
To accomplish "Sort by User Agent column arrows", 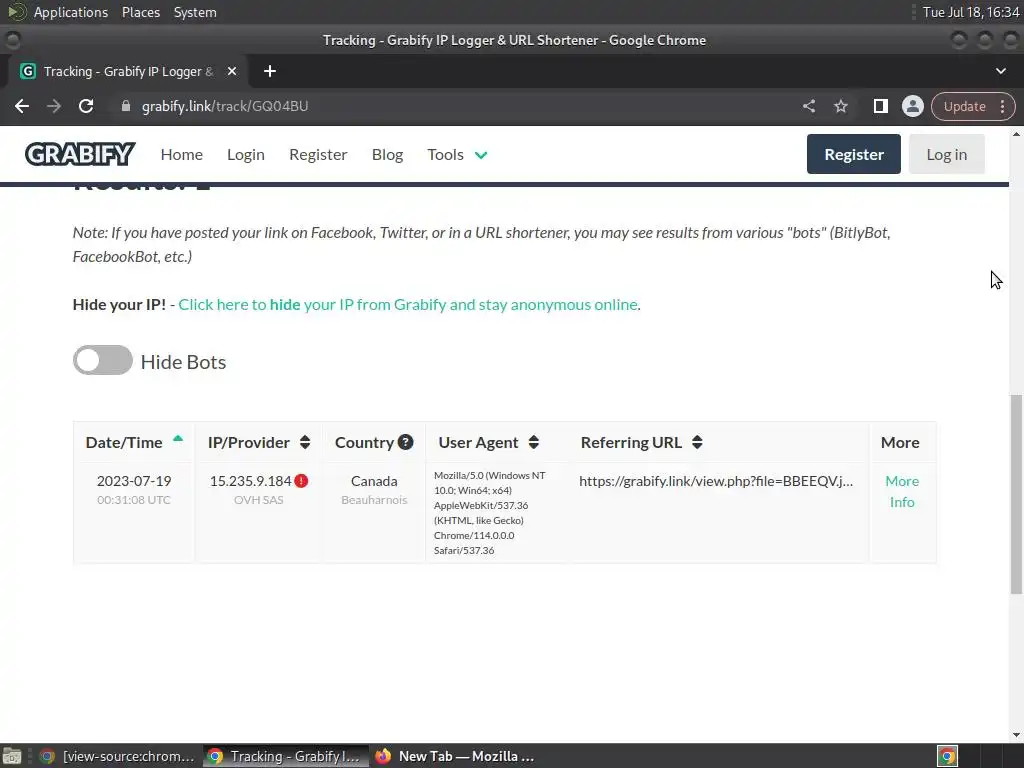I will pos(534,442).
